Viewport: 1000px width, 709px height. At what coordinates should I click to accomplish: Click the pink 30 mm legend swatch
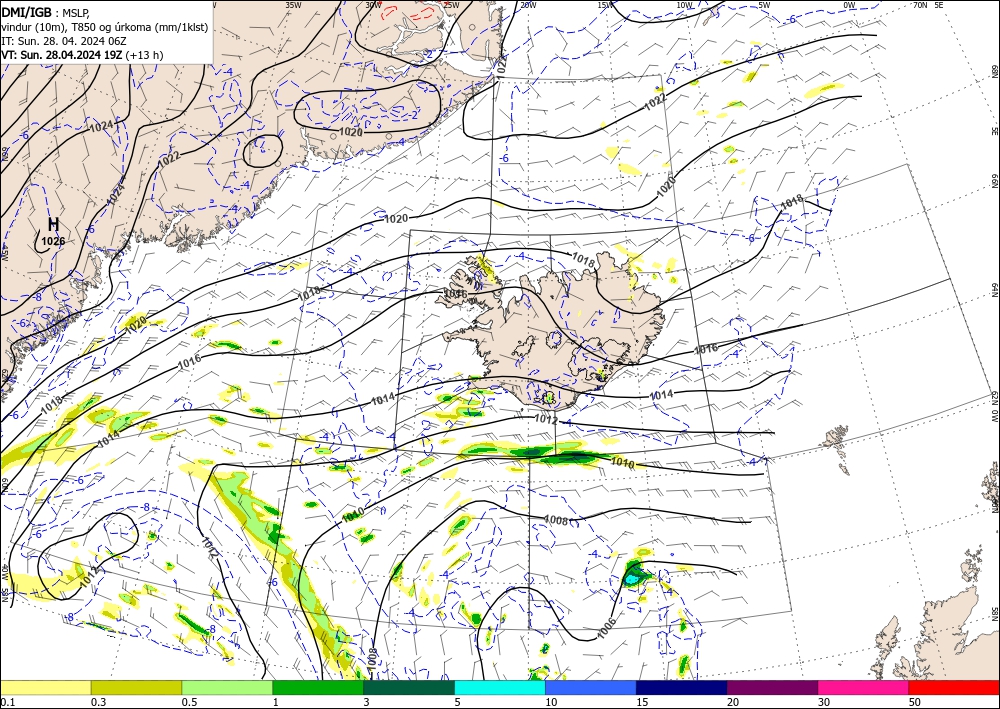[864, 687]
